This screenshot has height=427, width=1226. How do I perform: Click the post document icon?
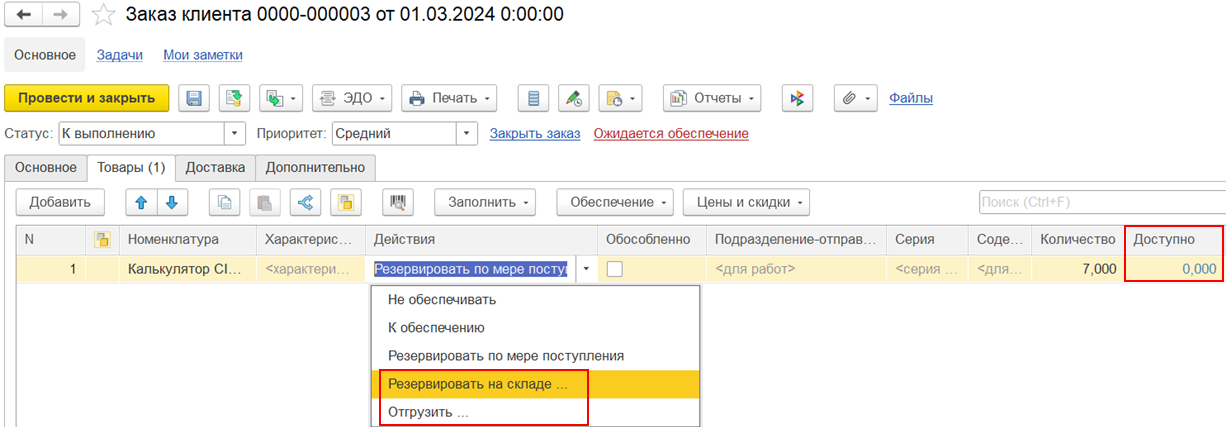(234, 98)
